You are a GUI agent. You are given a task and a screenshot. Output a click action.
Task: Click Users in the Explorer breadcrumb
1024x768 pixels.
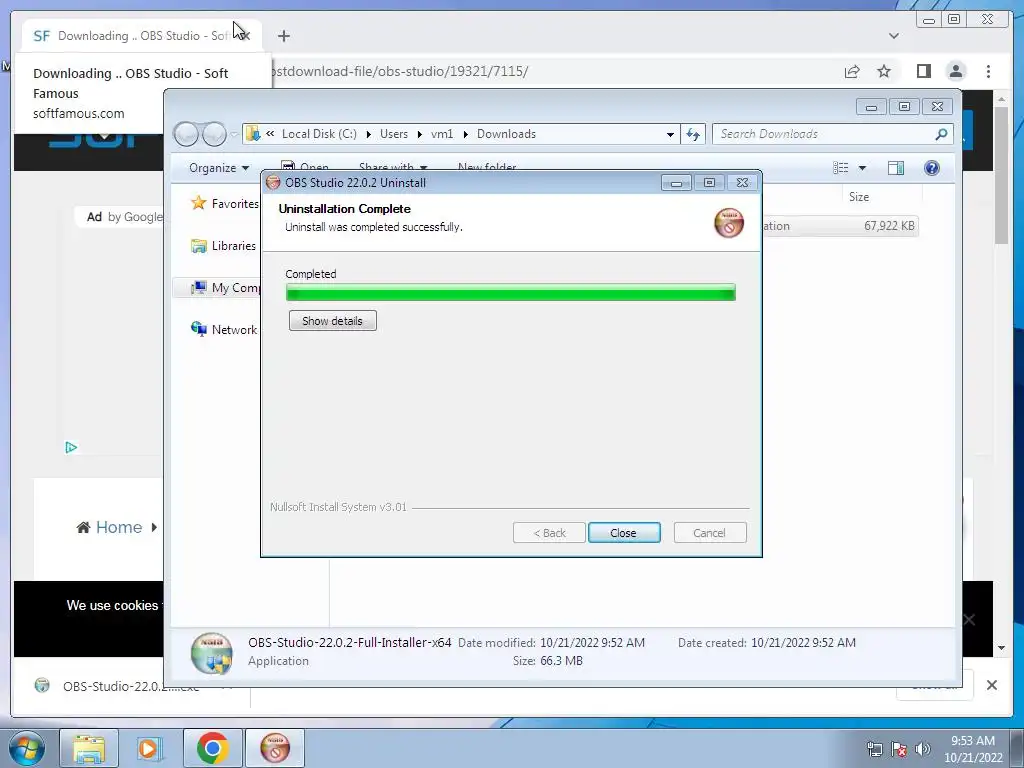click(394, 134)
